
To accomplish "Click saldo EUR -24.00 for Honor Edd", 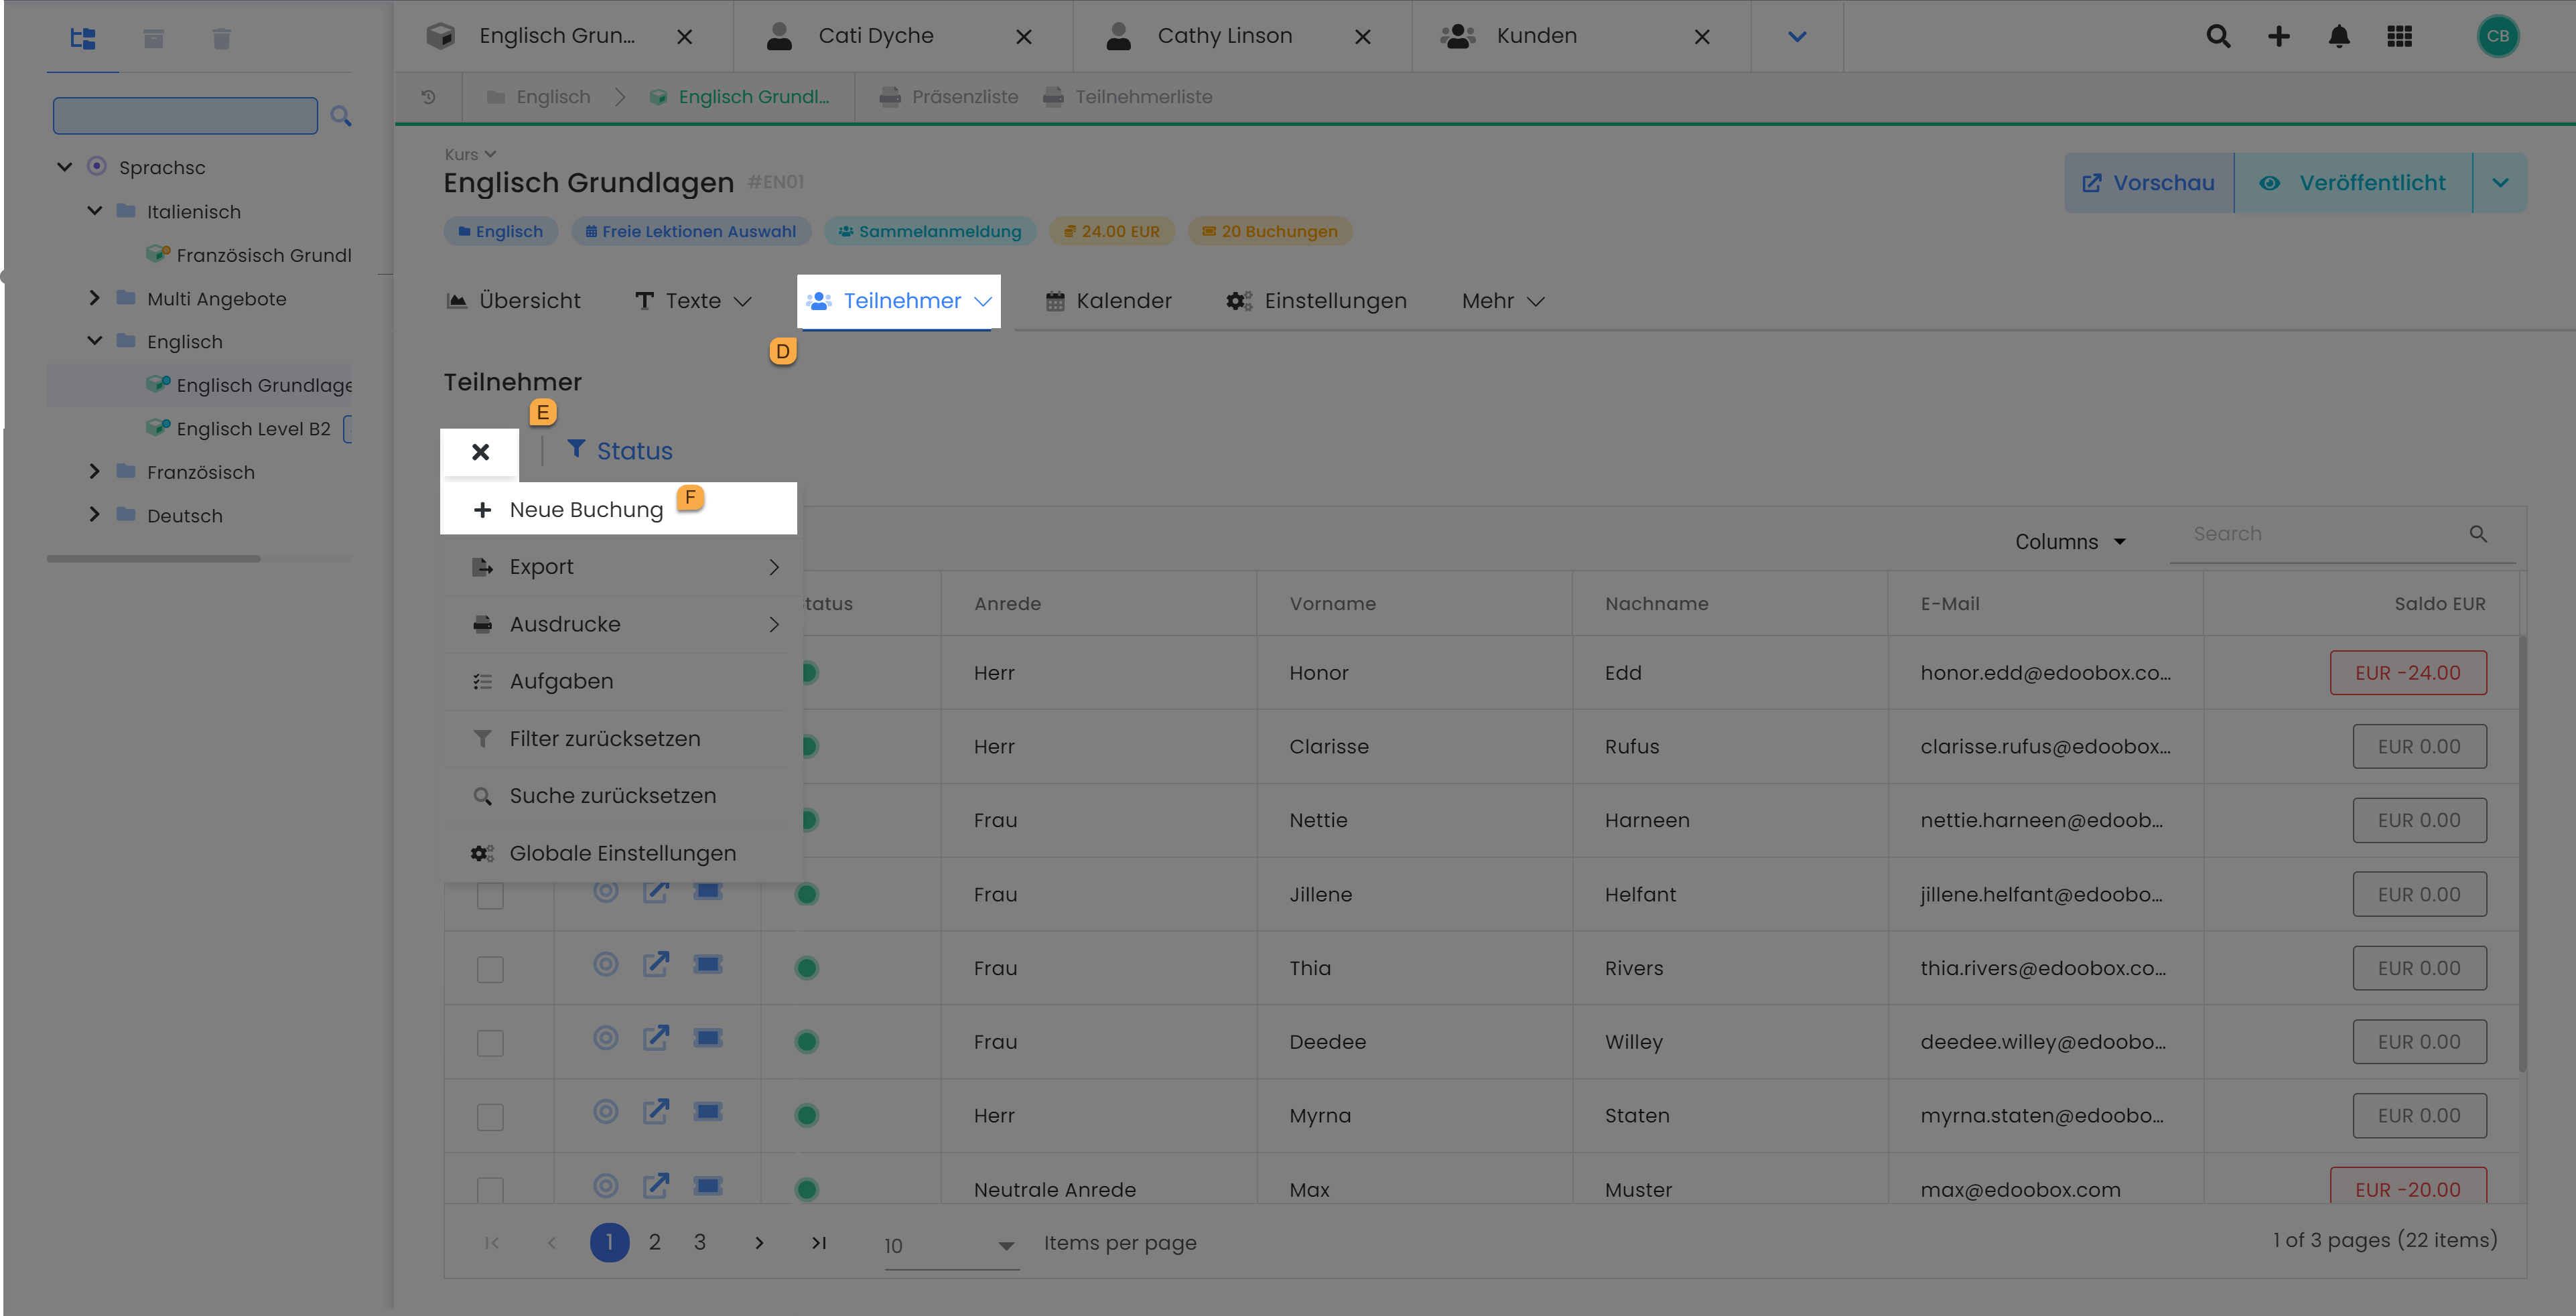I will point(2408,673).
